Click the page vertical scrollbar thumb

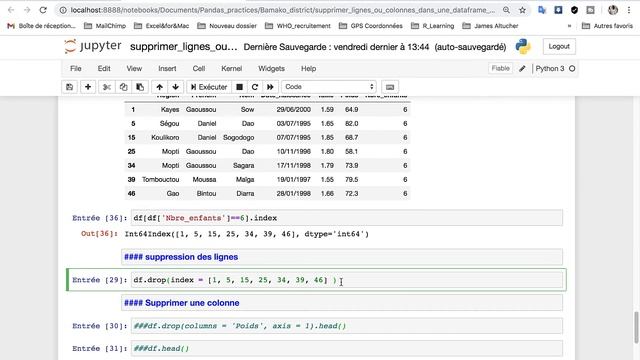pos(636,327)
